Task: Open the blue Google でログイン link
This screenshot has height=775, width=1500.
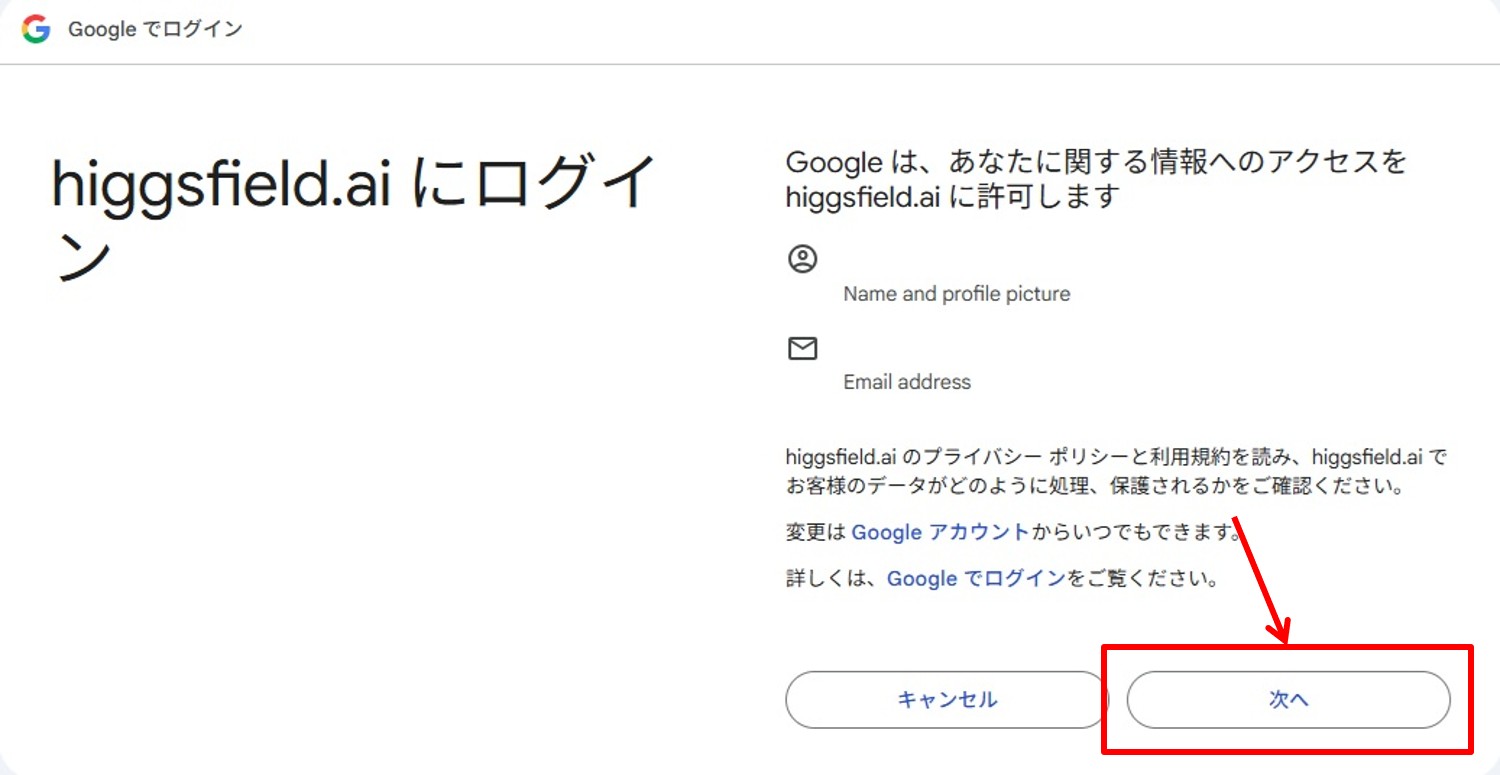Action: click(x=976, y=579)
